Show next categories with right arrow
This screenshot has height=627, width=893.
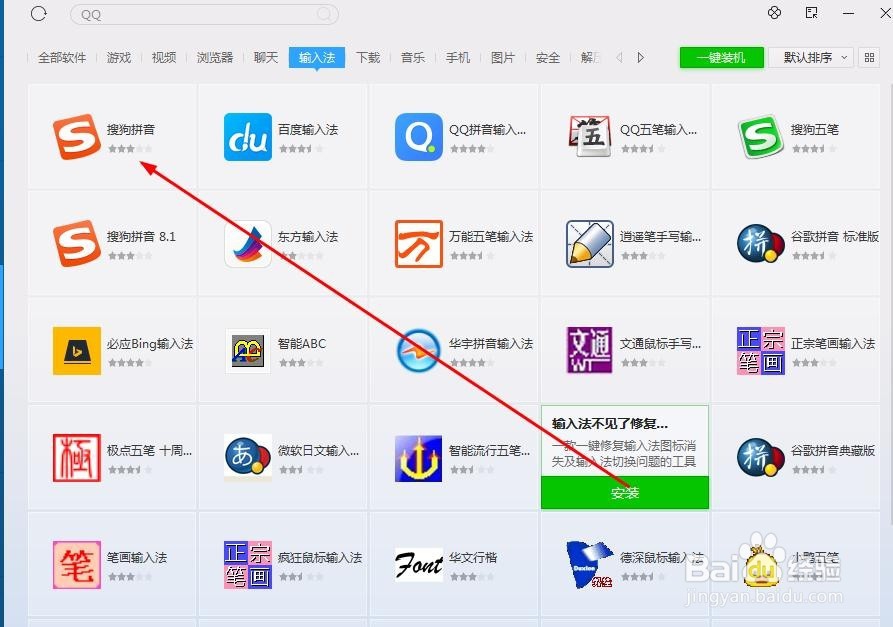tap(641, 58)
